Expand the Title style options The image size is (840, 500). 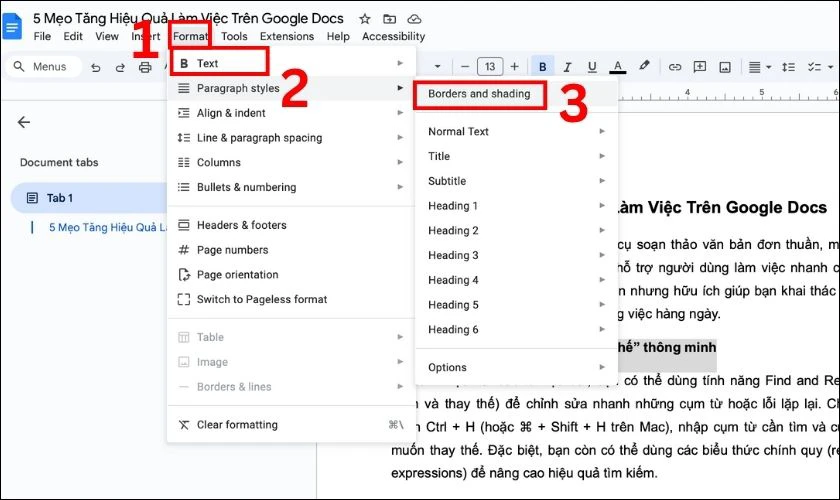(x=516, y=156)
